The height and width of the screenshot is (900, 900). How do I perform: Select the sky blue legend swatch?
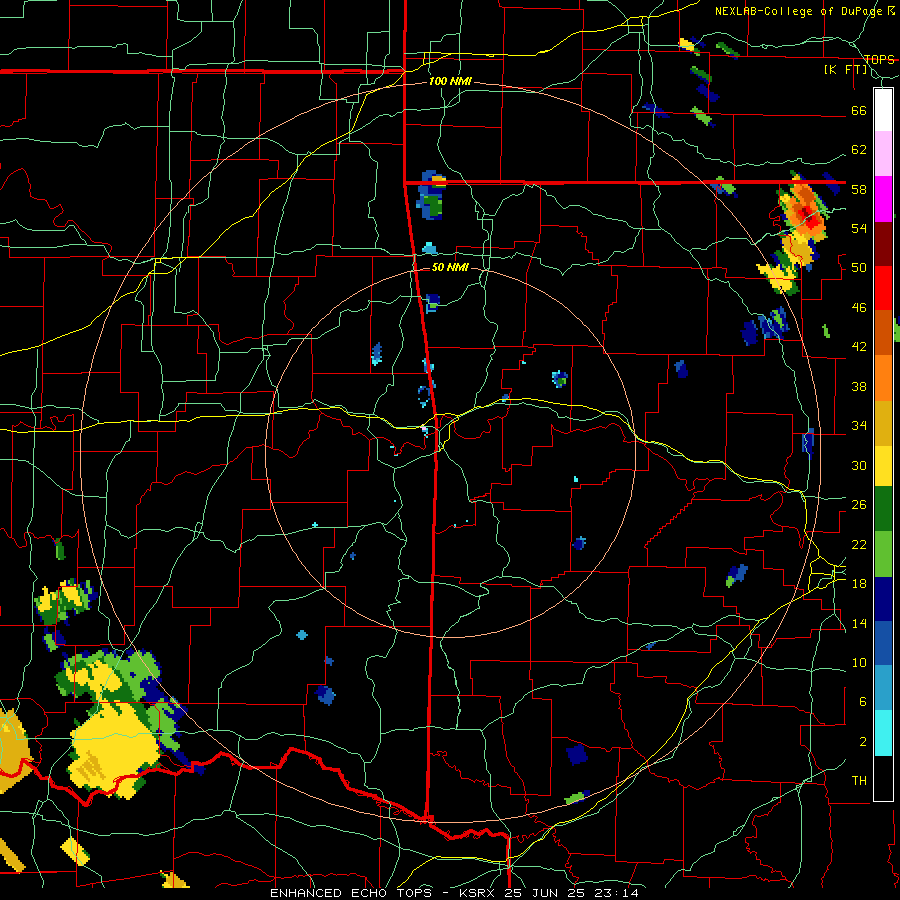click(x=883, y=688)
